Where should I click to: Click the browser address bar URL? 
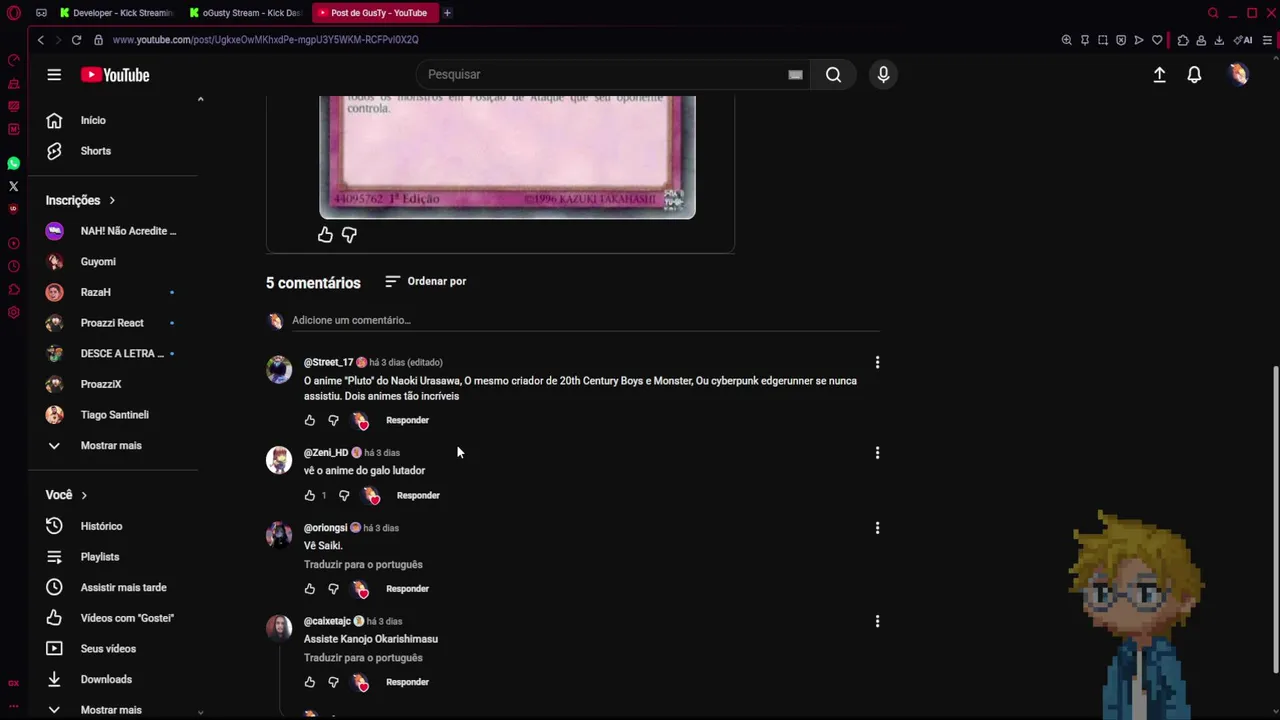tap(265, 40)
